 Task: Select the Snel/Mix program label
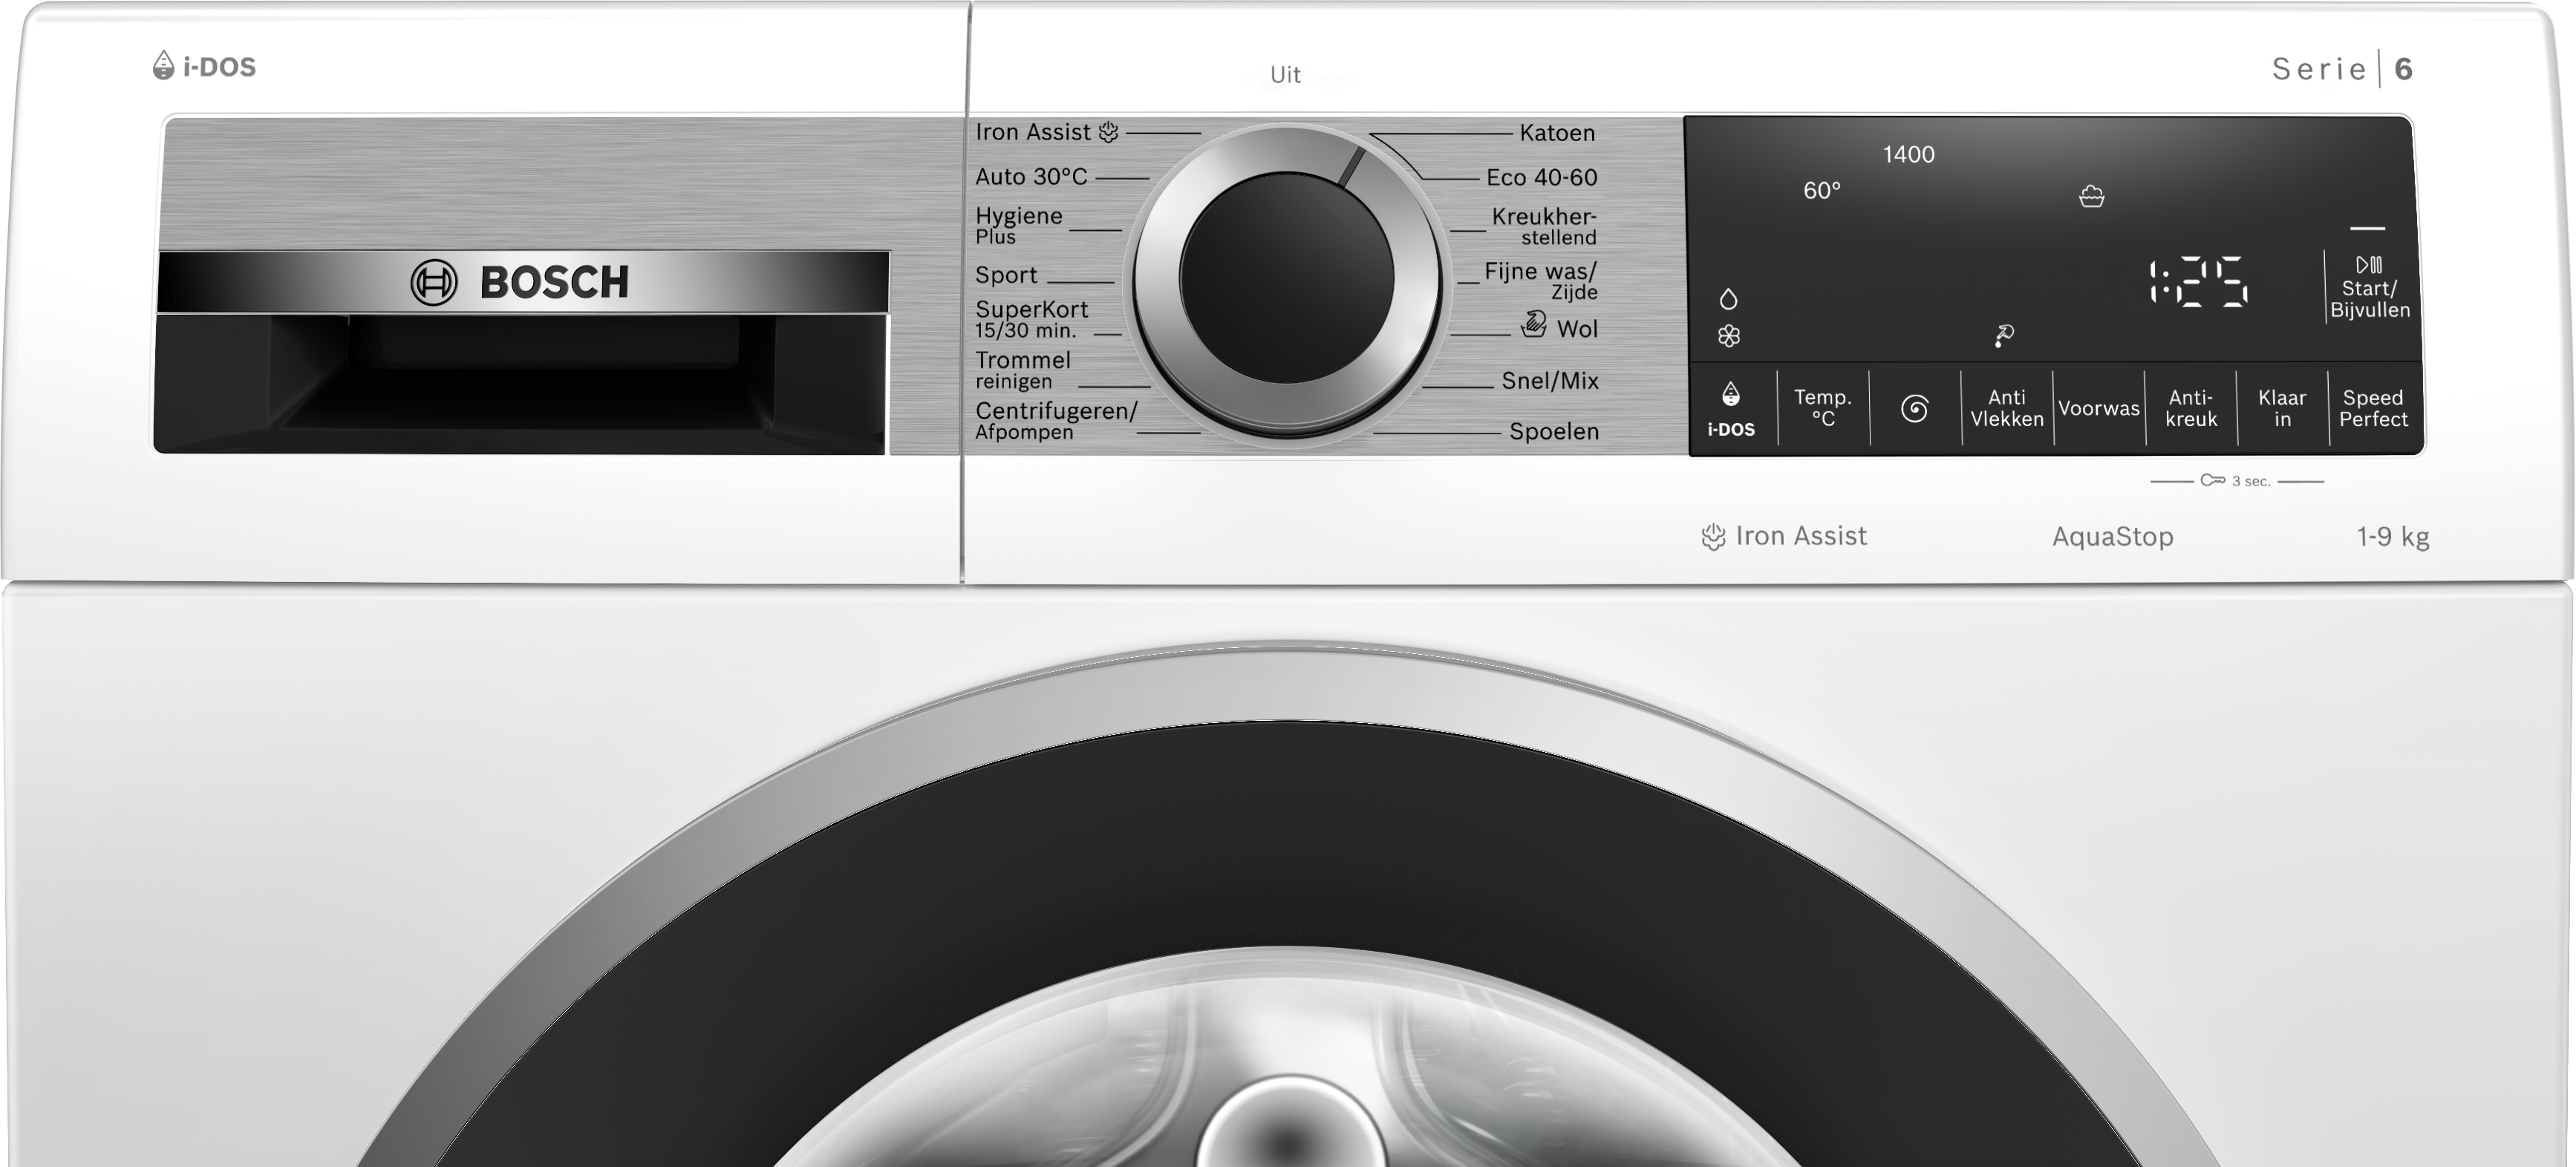point(1550,381)
